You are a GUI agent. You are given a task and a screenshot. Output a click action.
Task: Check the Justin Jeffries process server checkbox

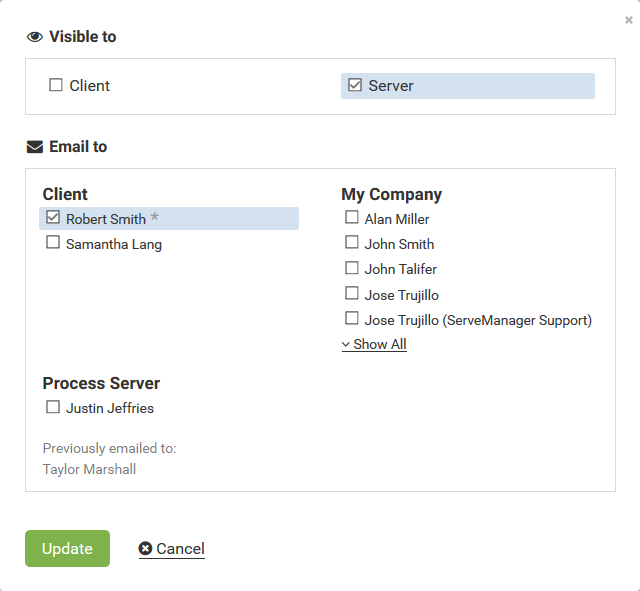point(53,407)
